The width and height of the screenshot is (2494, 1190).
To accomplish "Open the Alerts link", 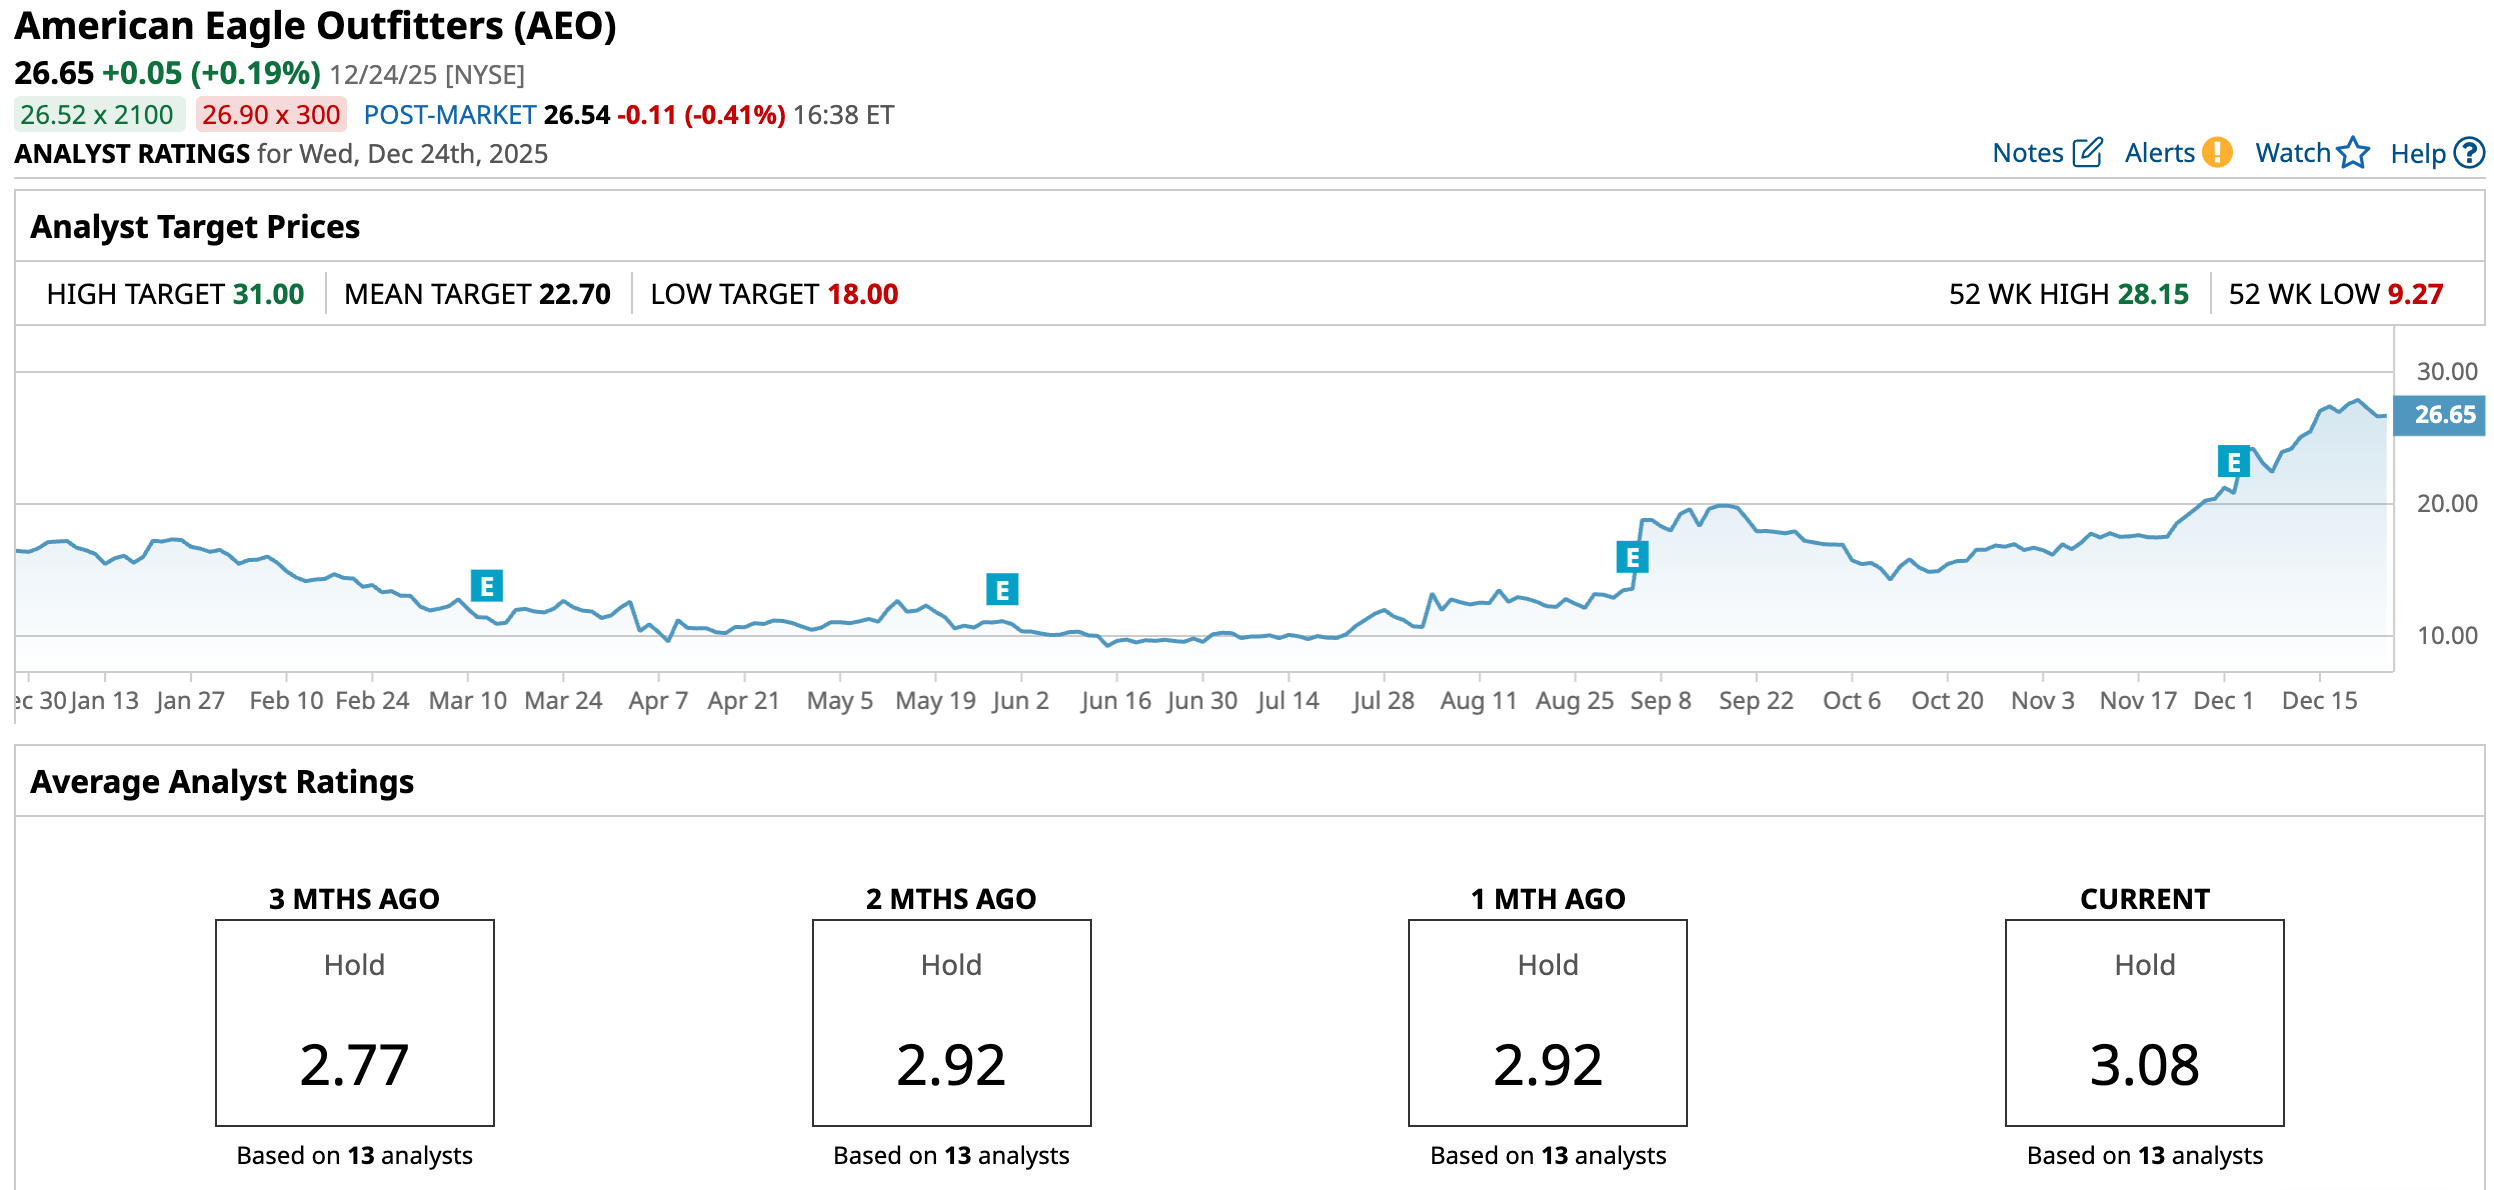I will coord(2159,153).
